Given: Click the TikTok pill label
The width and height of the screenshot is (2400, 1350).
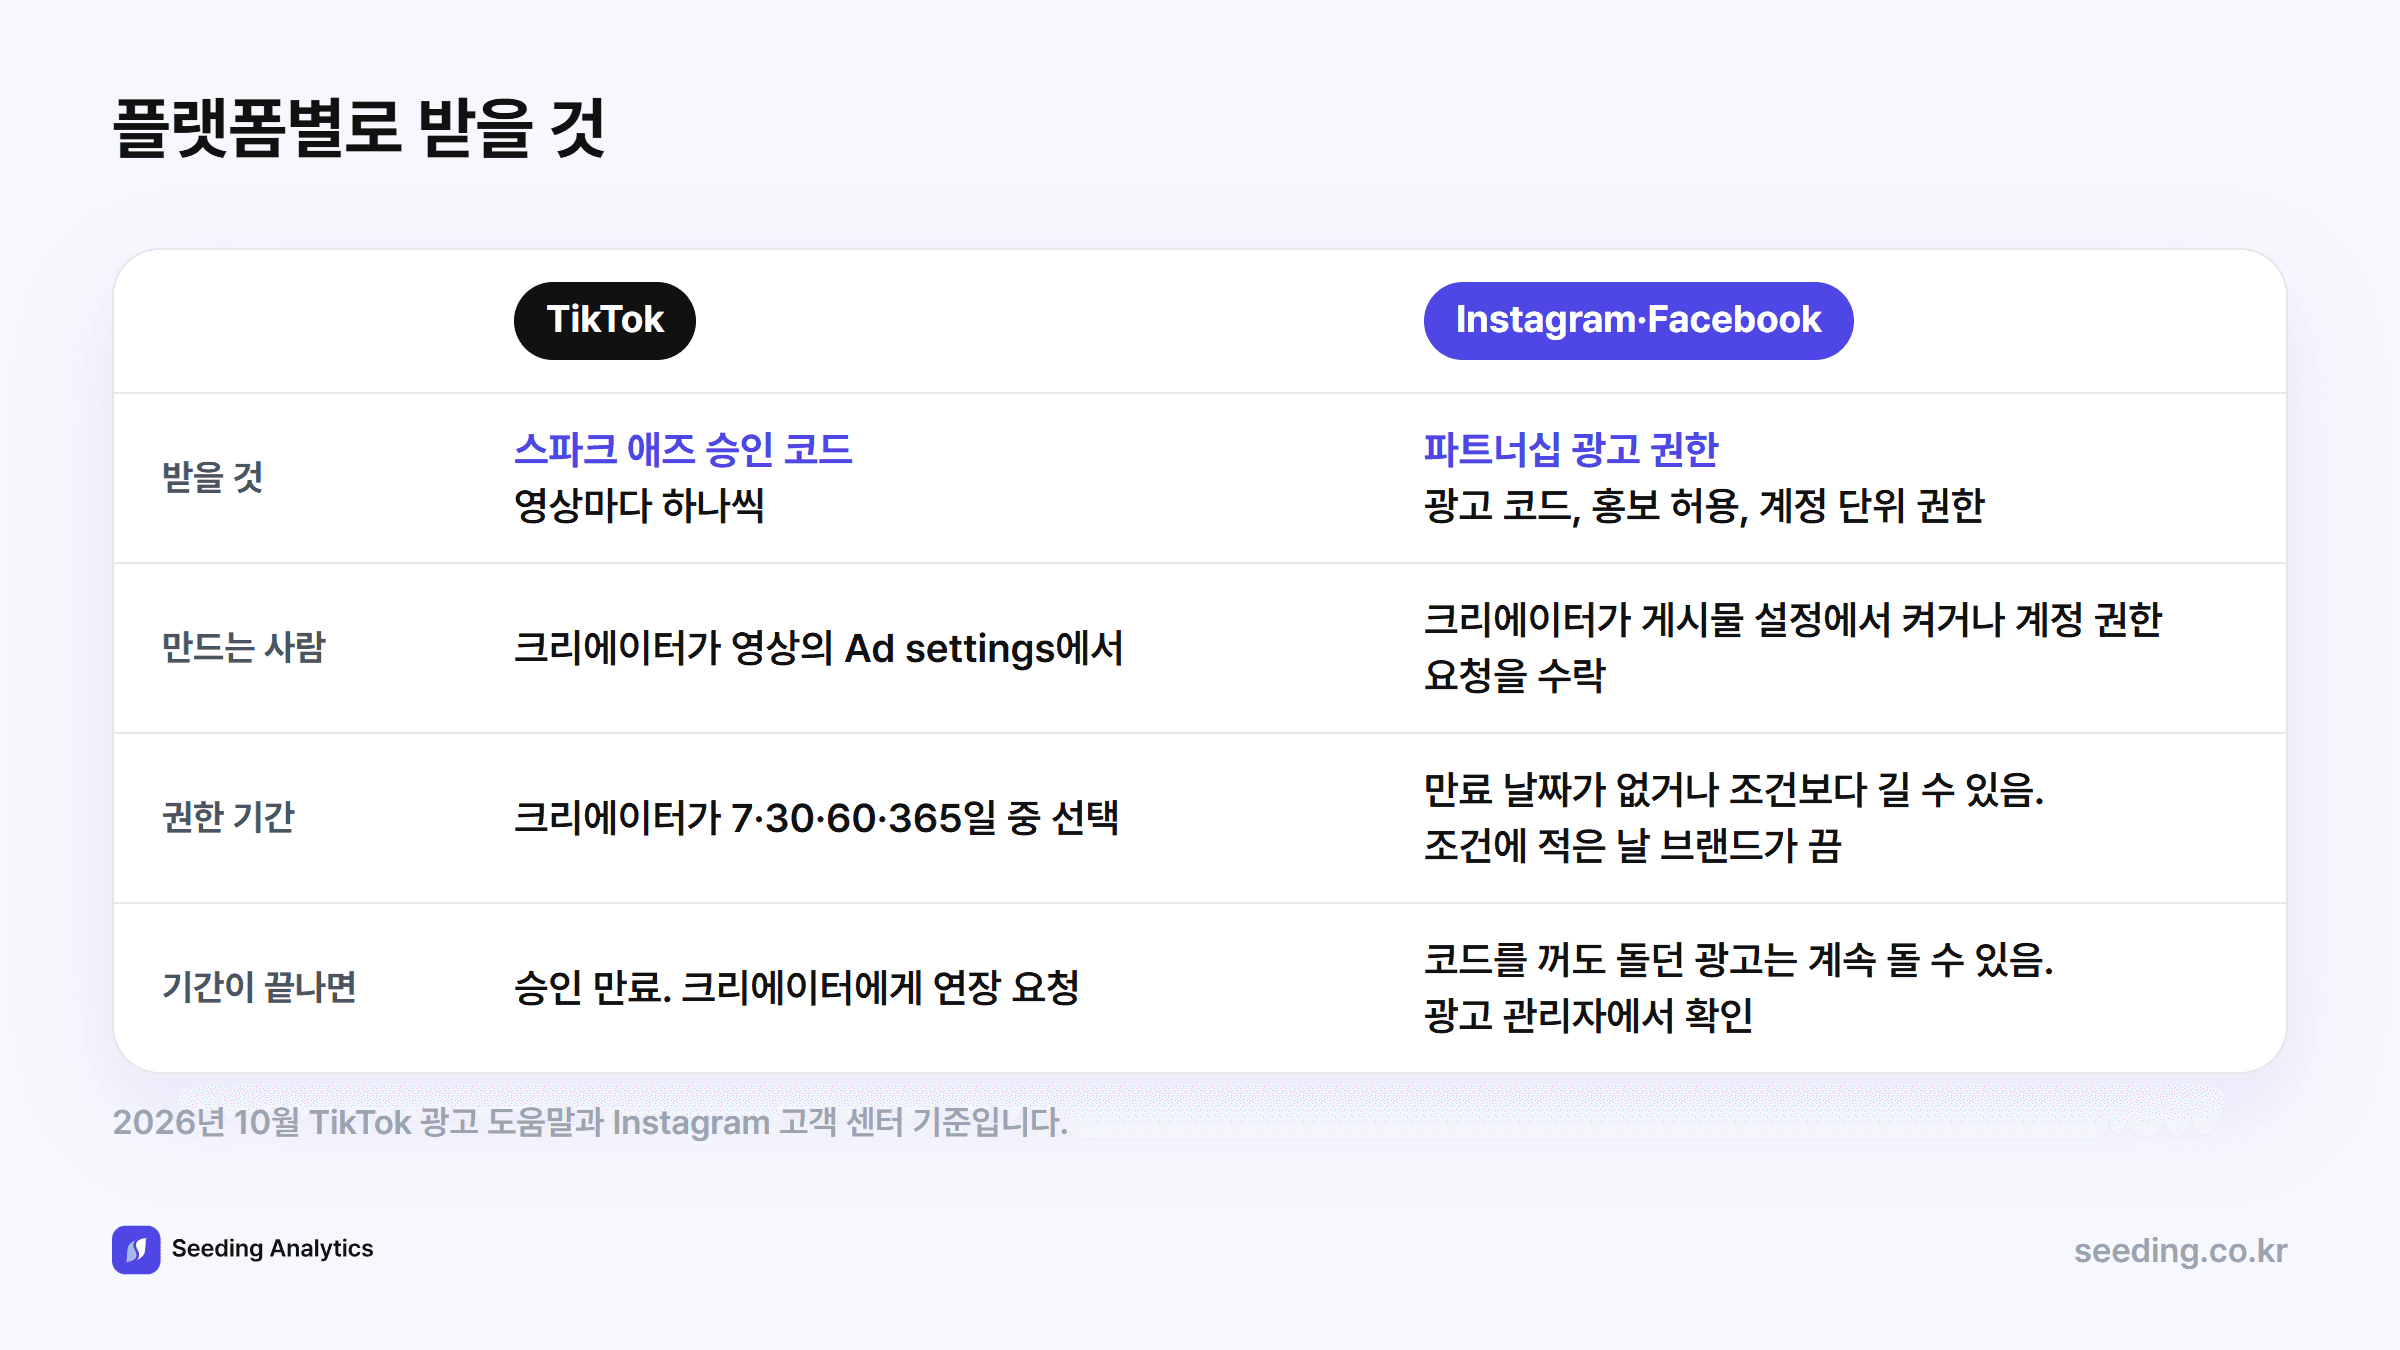Looking at the screenshot, I should pos(605,320).
